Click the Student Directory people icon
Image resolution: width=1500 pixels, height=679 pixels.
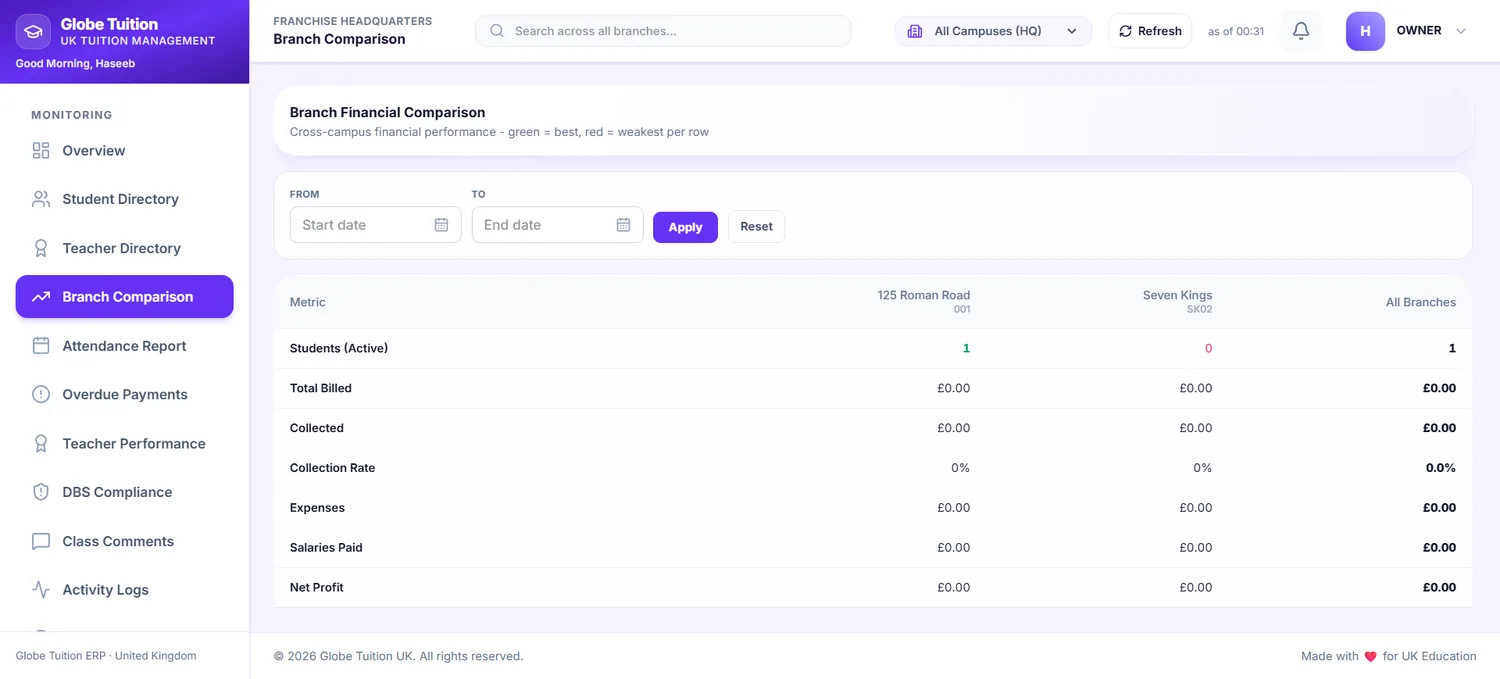click(41, 199)
